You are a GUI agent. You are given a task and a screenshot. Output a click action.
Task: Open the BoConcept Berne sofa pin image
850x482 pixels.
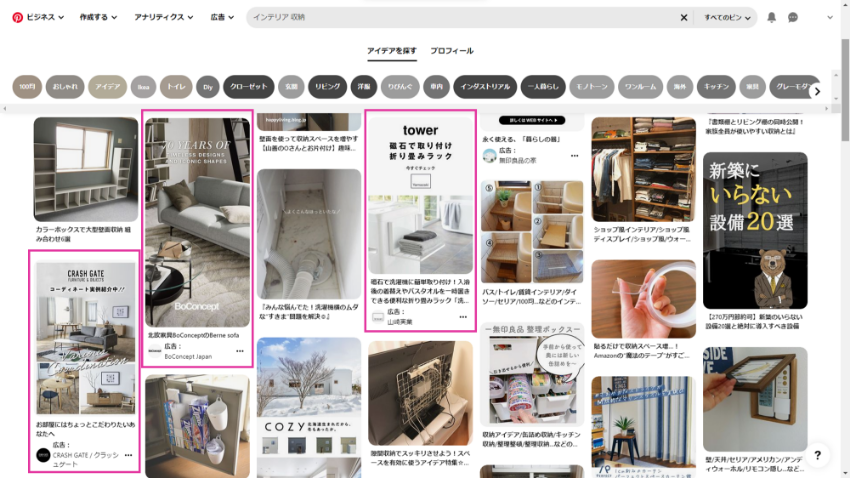[x=197, y=222]
